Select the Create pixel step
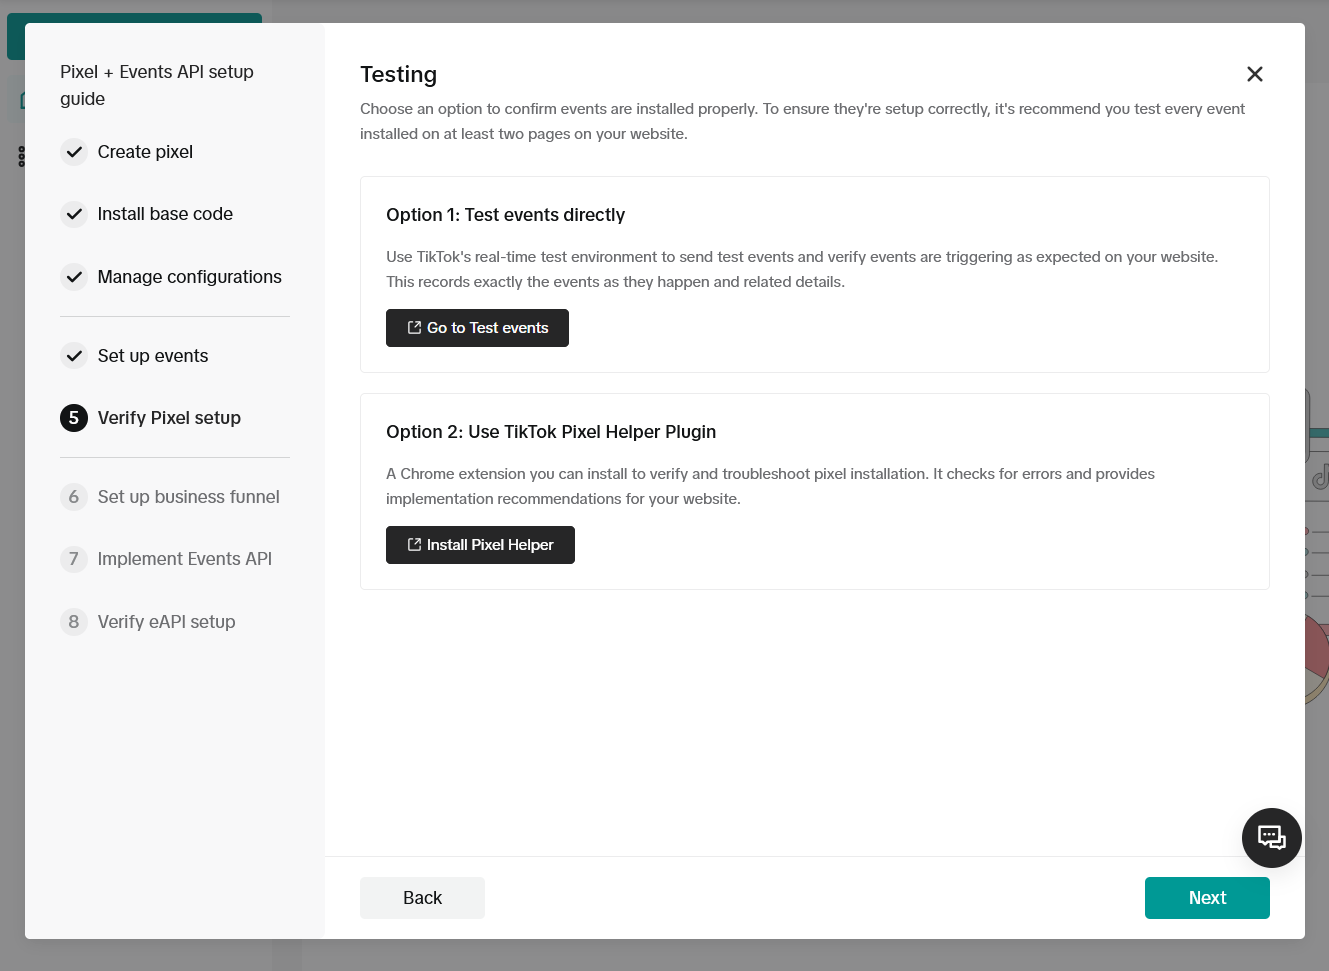 pyautogui.click(x=145, y=152)
